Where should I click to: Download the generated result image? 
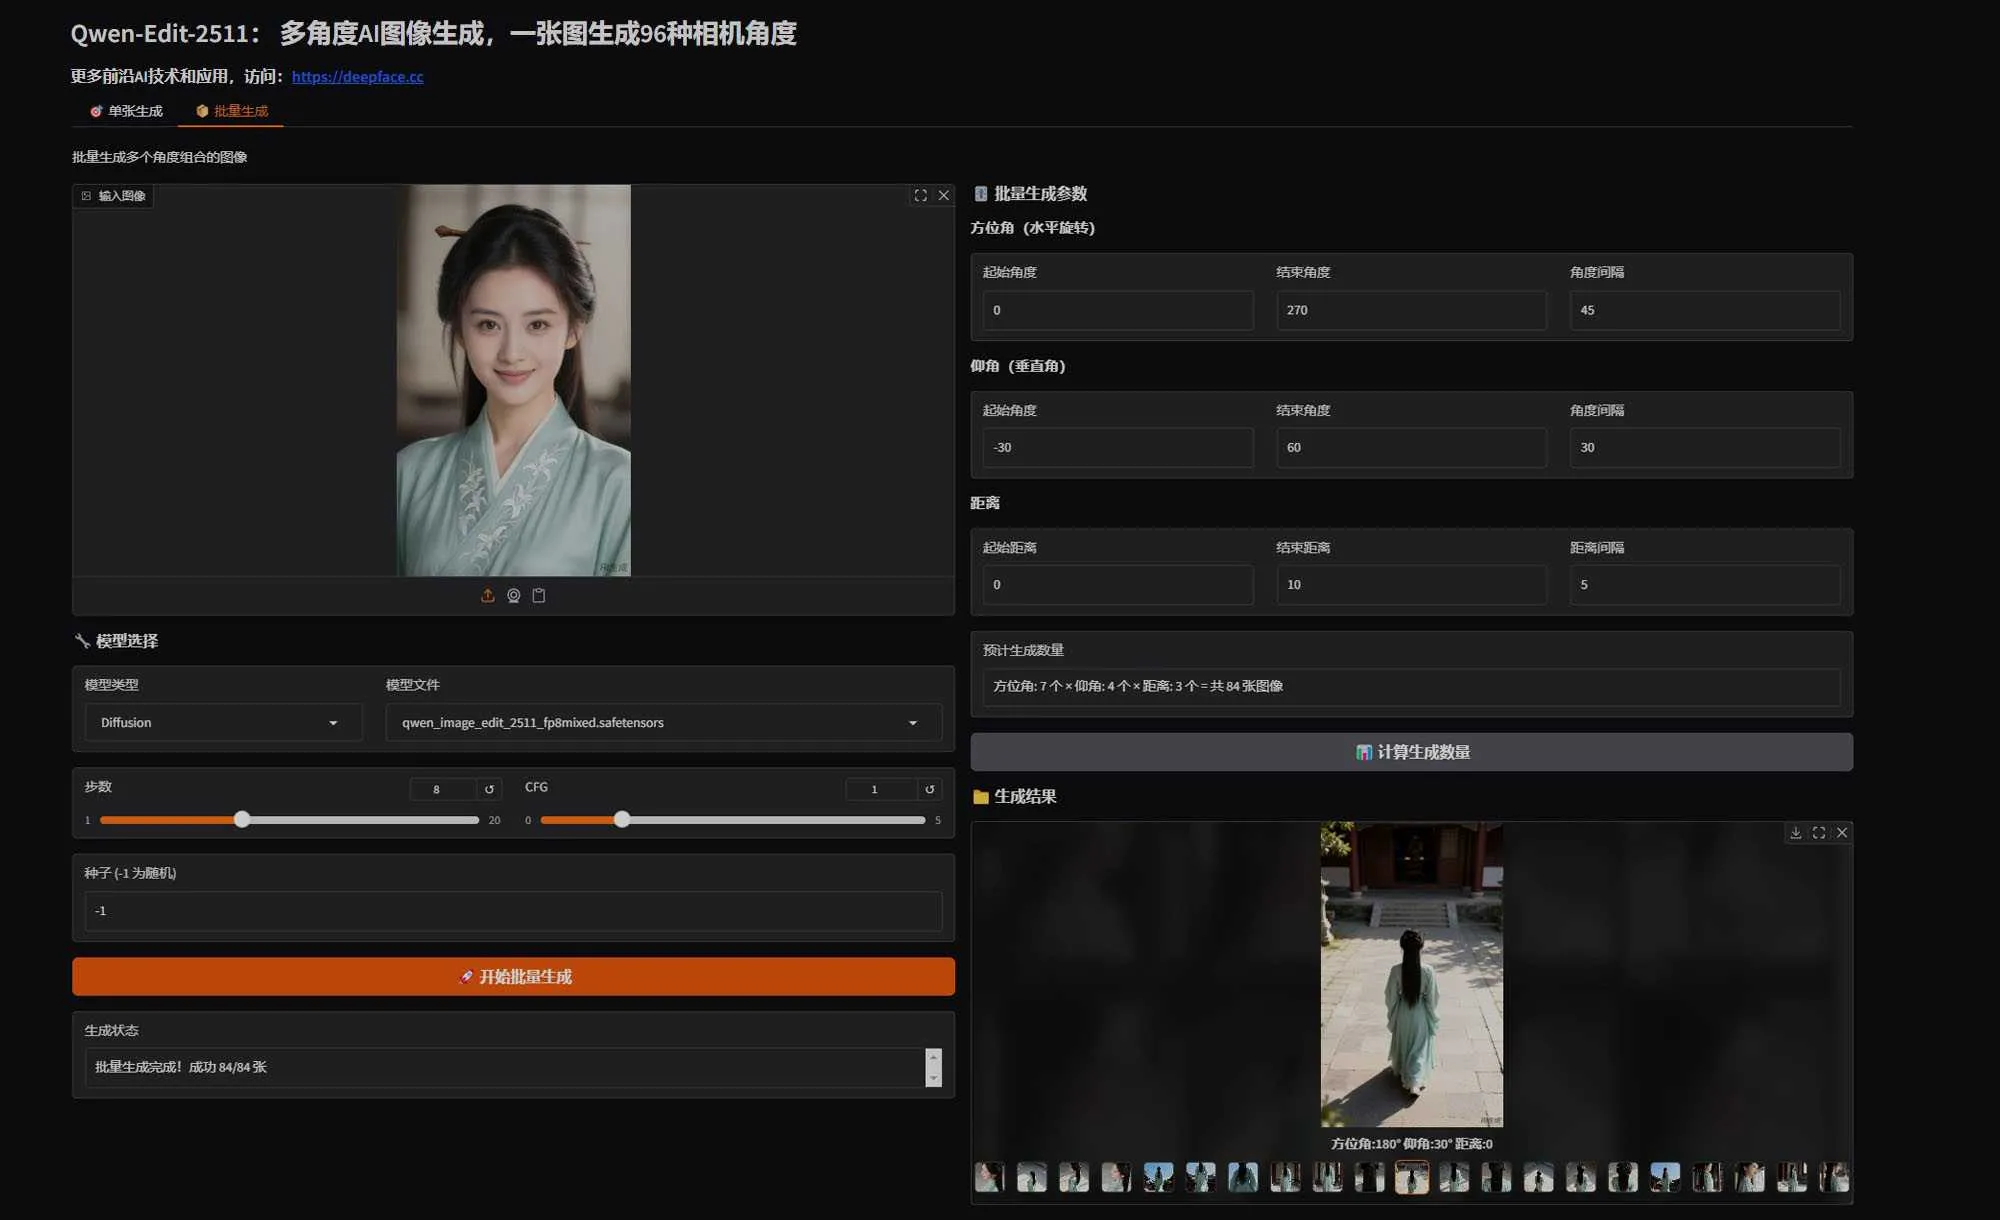[1794, 832]
